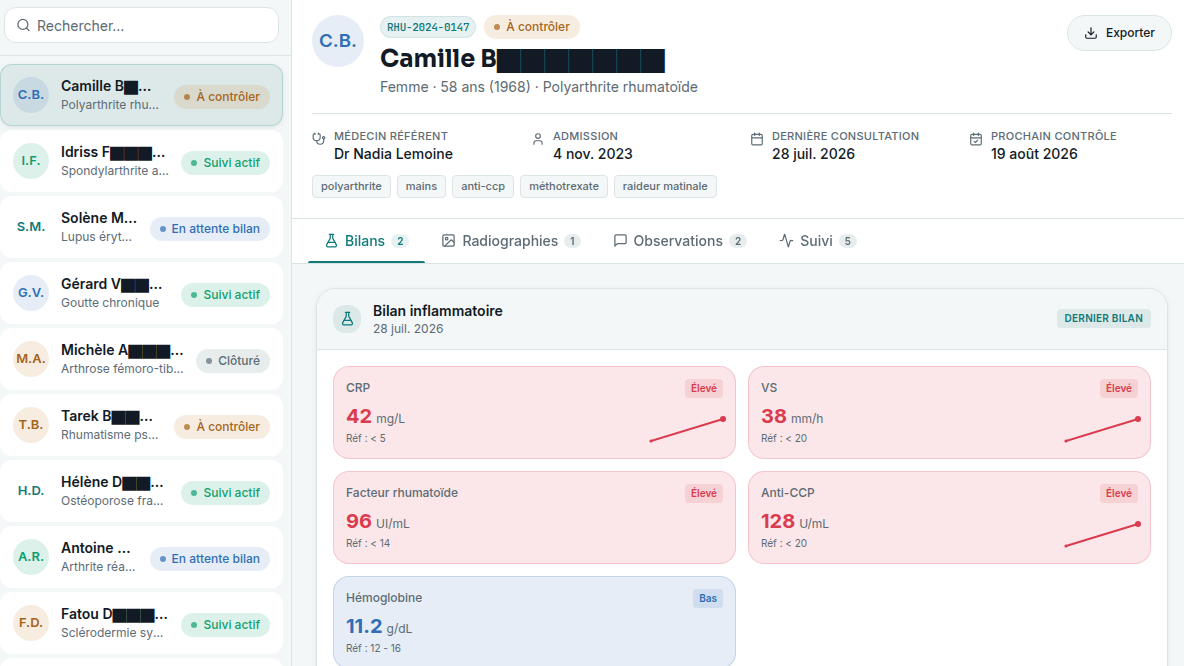Click the À contrôler badge in header
The width and height of the screenshot is (1184, 666).
tap(532, 27)
